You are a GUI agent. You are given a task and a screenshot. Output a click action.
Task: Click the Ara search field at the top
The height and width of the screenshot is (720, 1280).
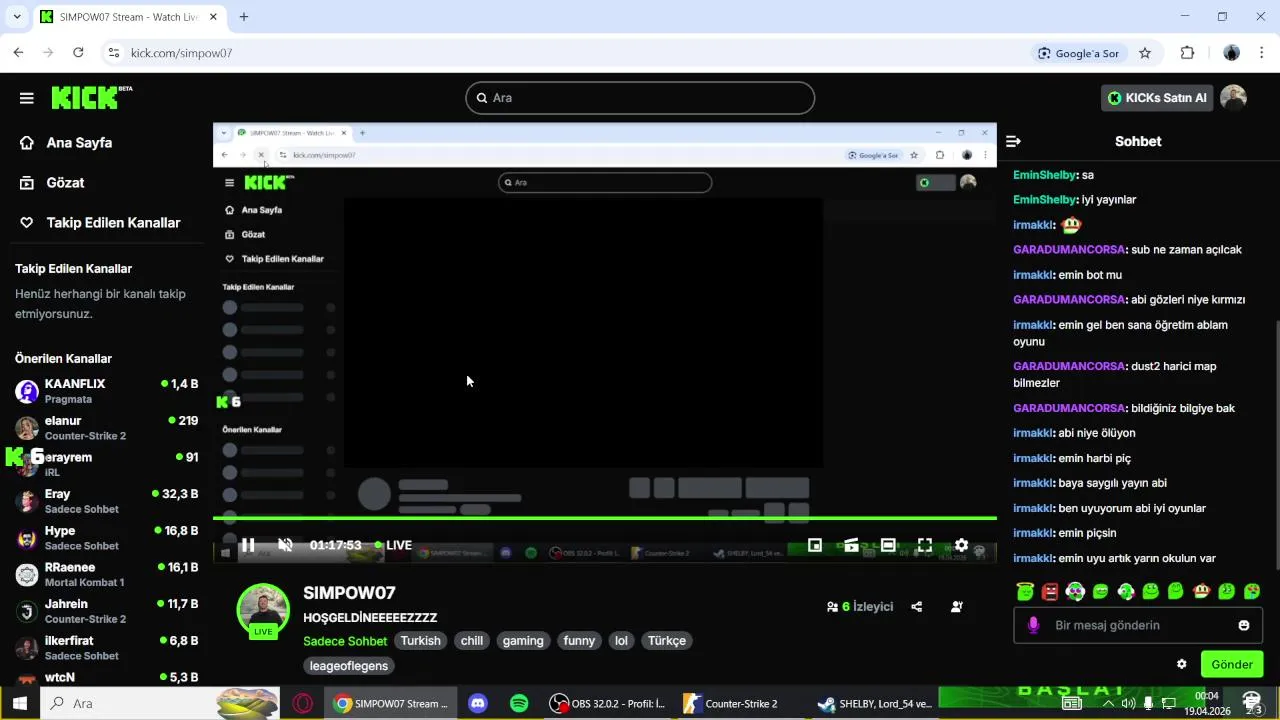click(x=640, y=98)
